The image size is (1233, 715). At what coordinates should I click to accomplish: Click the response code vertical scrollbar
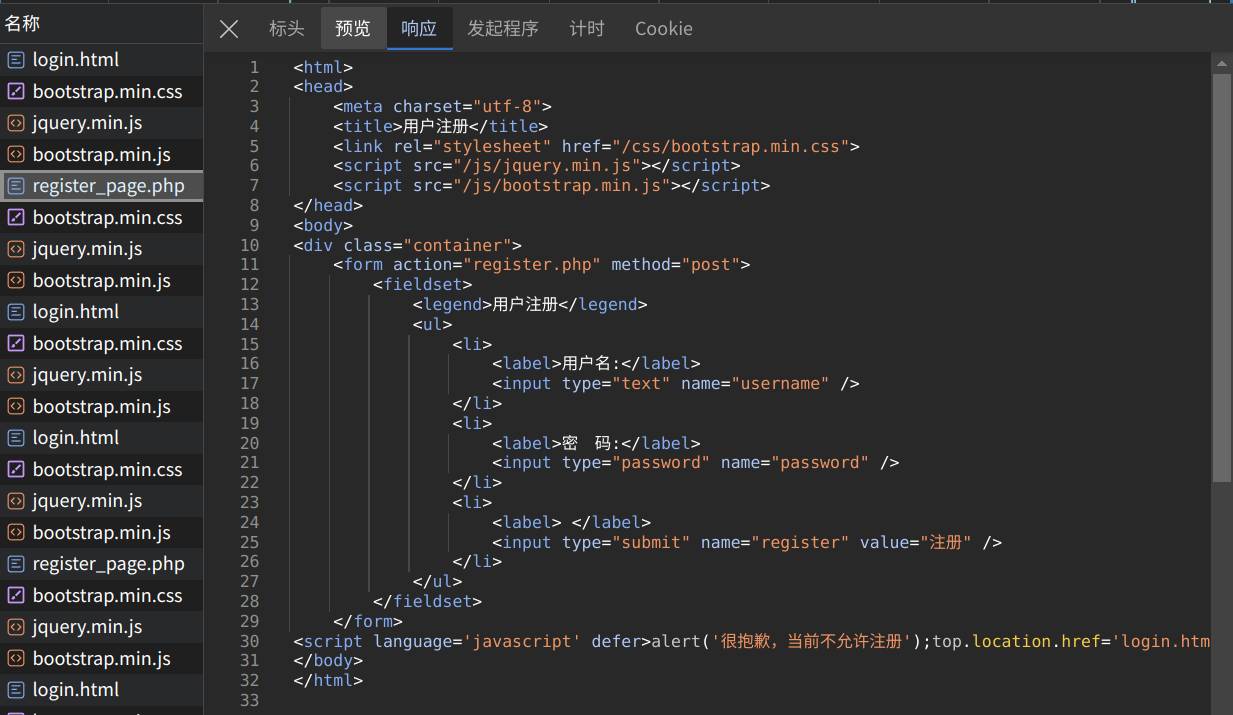pos(1221,270)
